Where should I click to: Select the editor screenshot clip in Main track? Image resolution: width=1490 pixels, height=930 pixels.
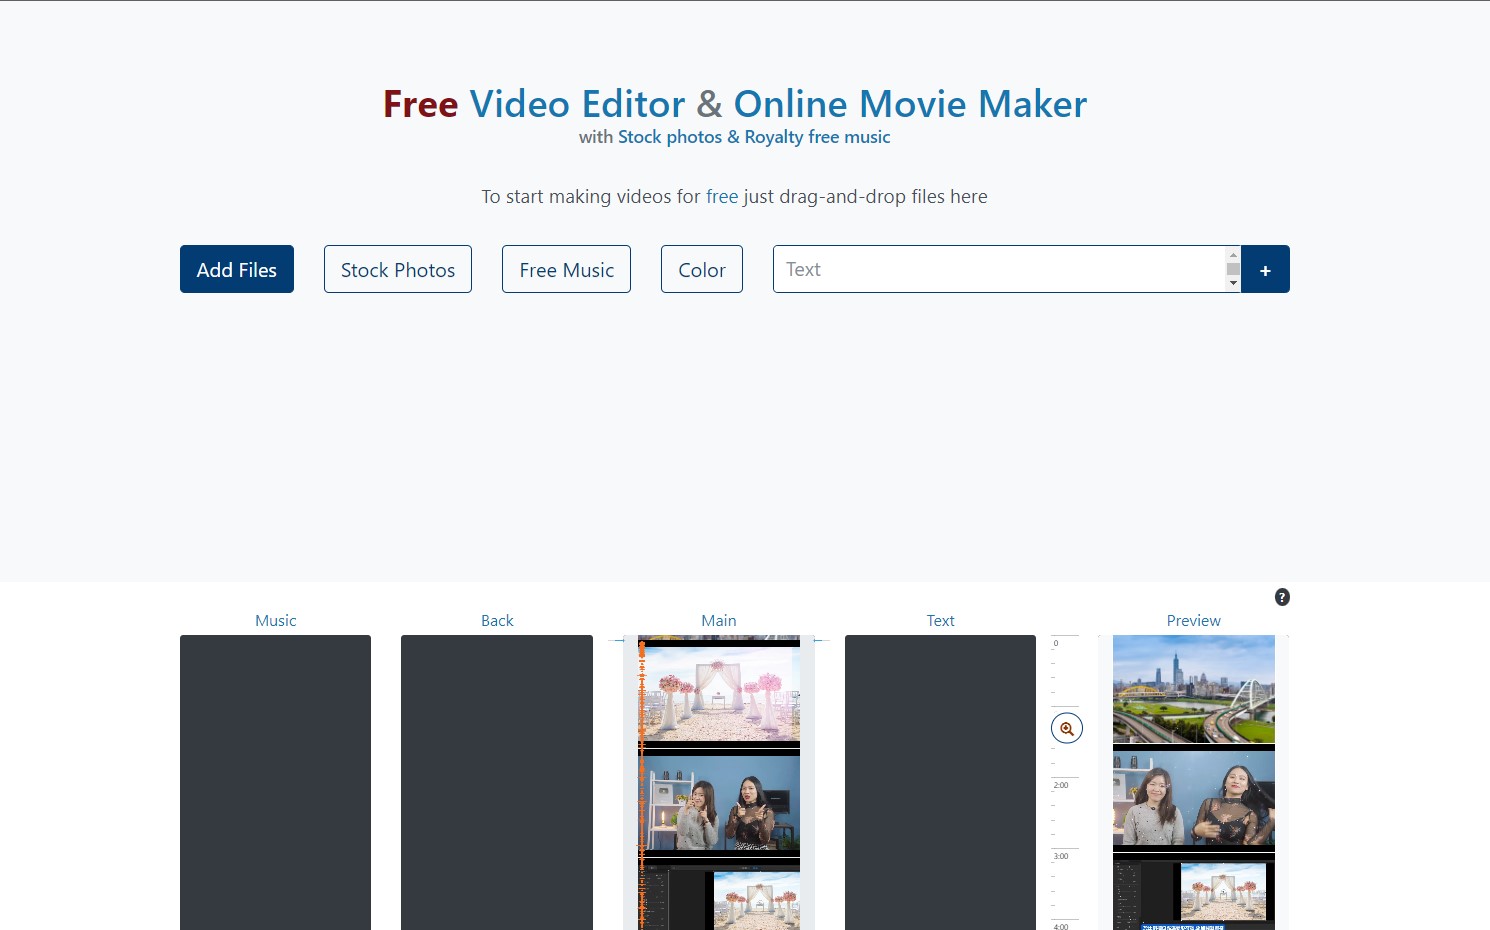coord(721,898)
